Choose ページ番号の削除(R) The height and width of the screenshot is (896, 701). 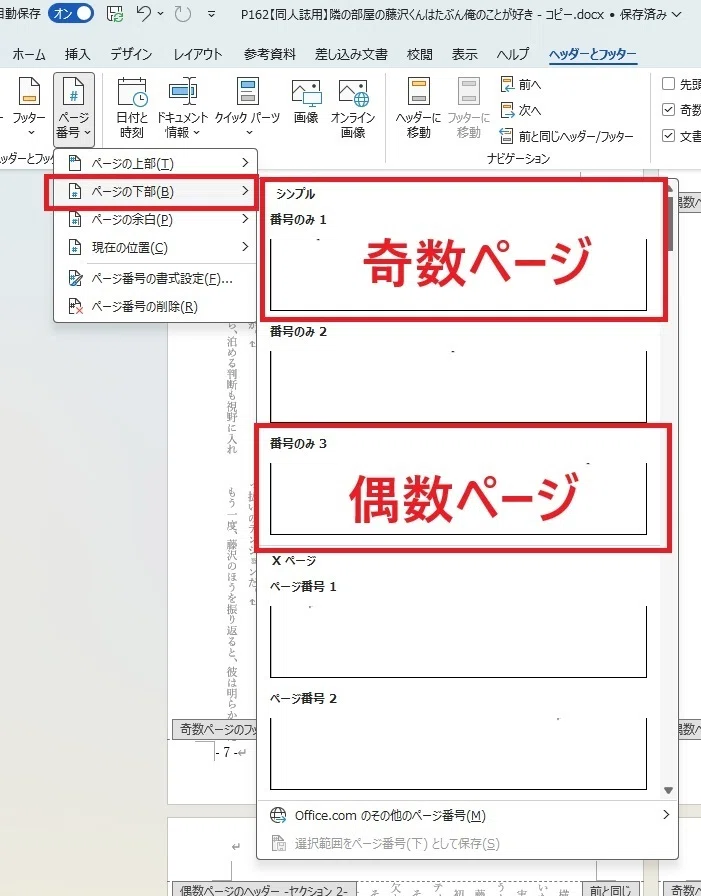[155, 307]
